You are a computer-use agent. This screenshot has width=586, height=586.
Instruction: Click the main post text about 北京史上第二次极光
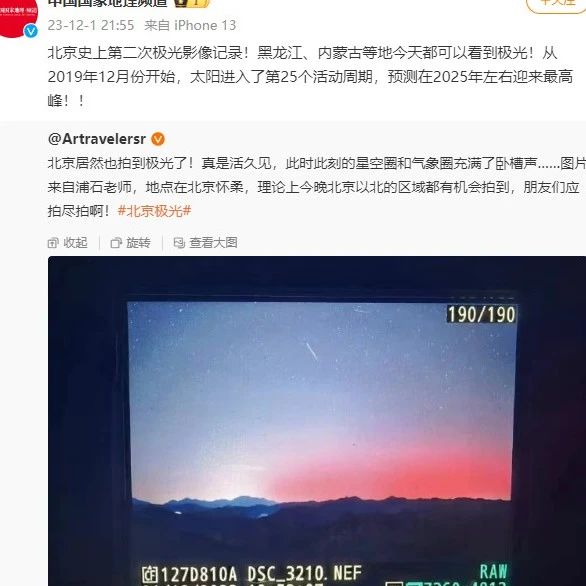[x=310, y=77]
